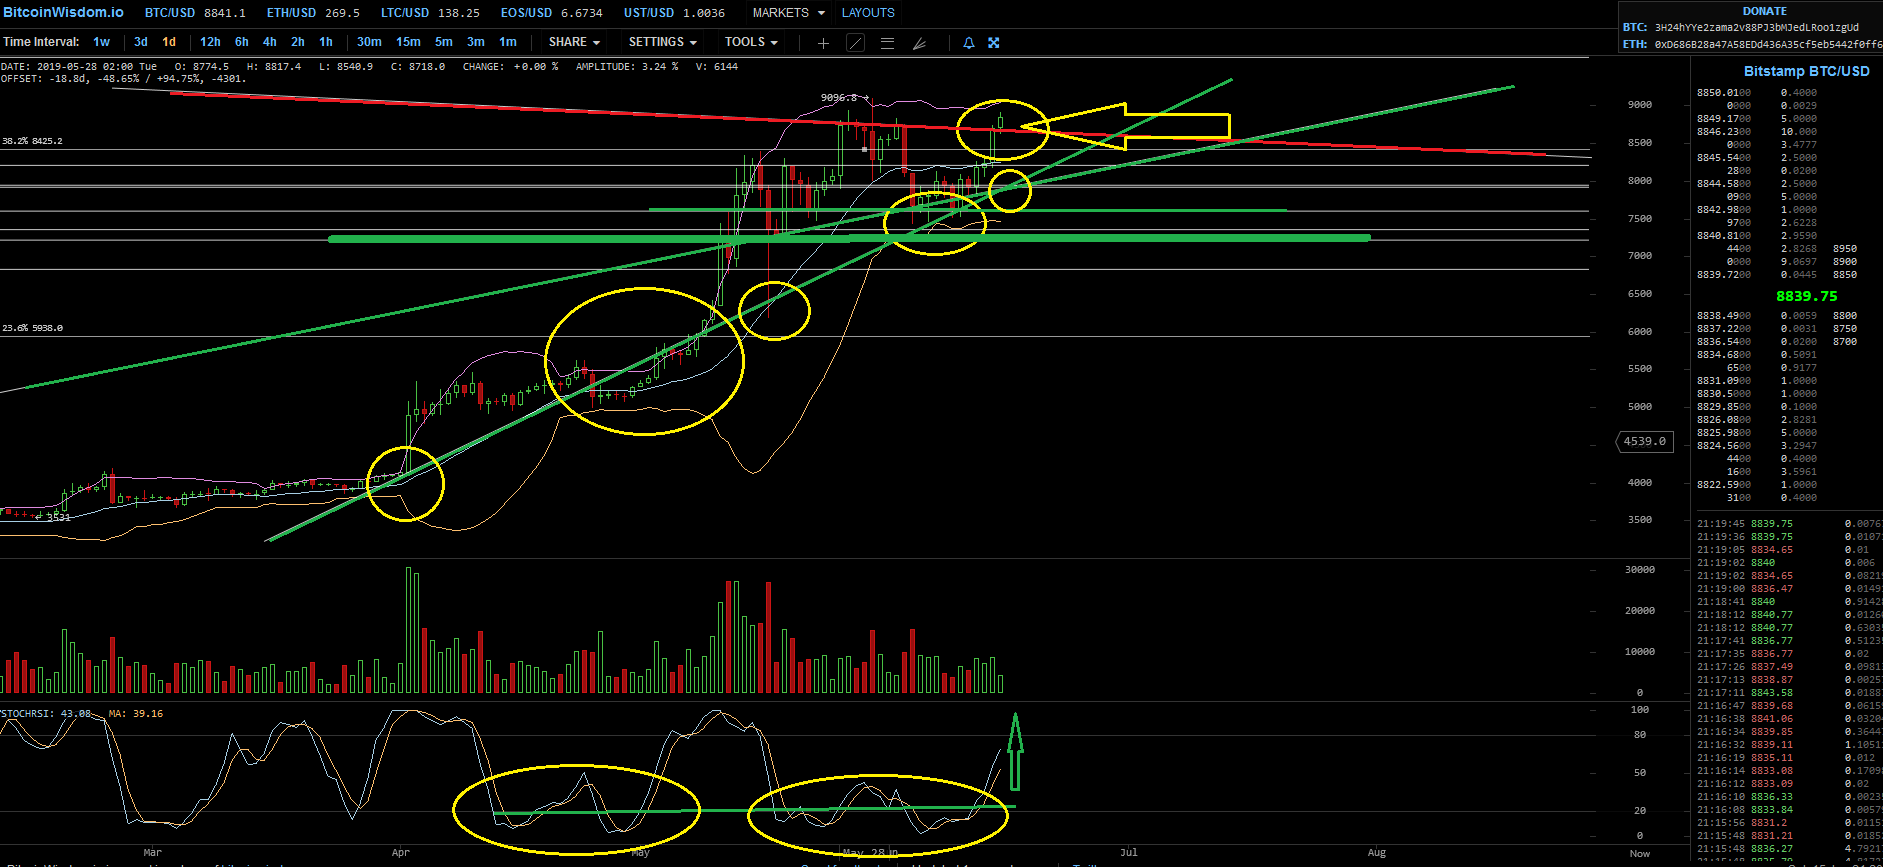
Task: Select the ETH donation address text
Action: [x=1768, y=44]
